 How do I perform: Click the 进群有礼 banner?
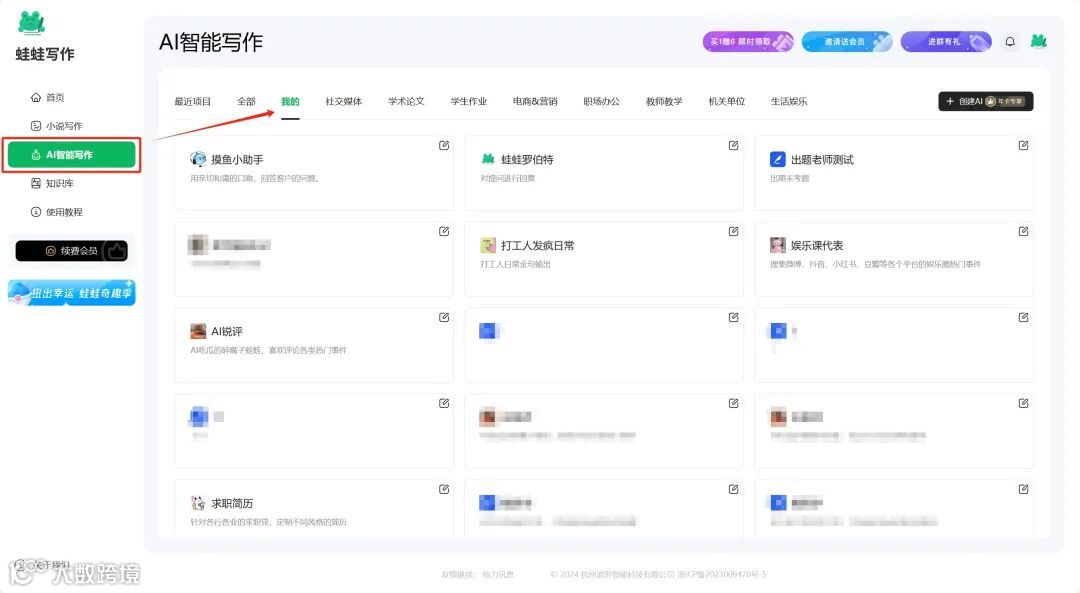[946, 42]
